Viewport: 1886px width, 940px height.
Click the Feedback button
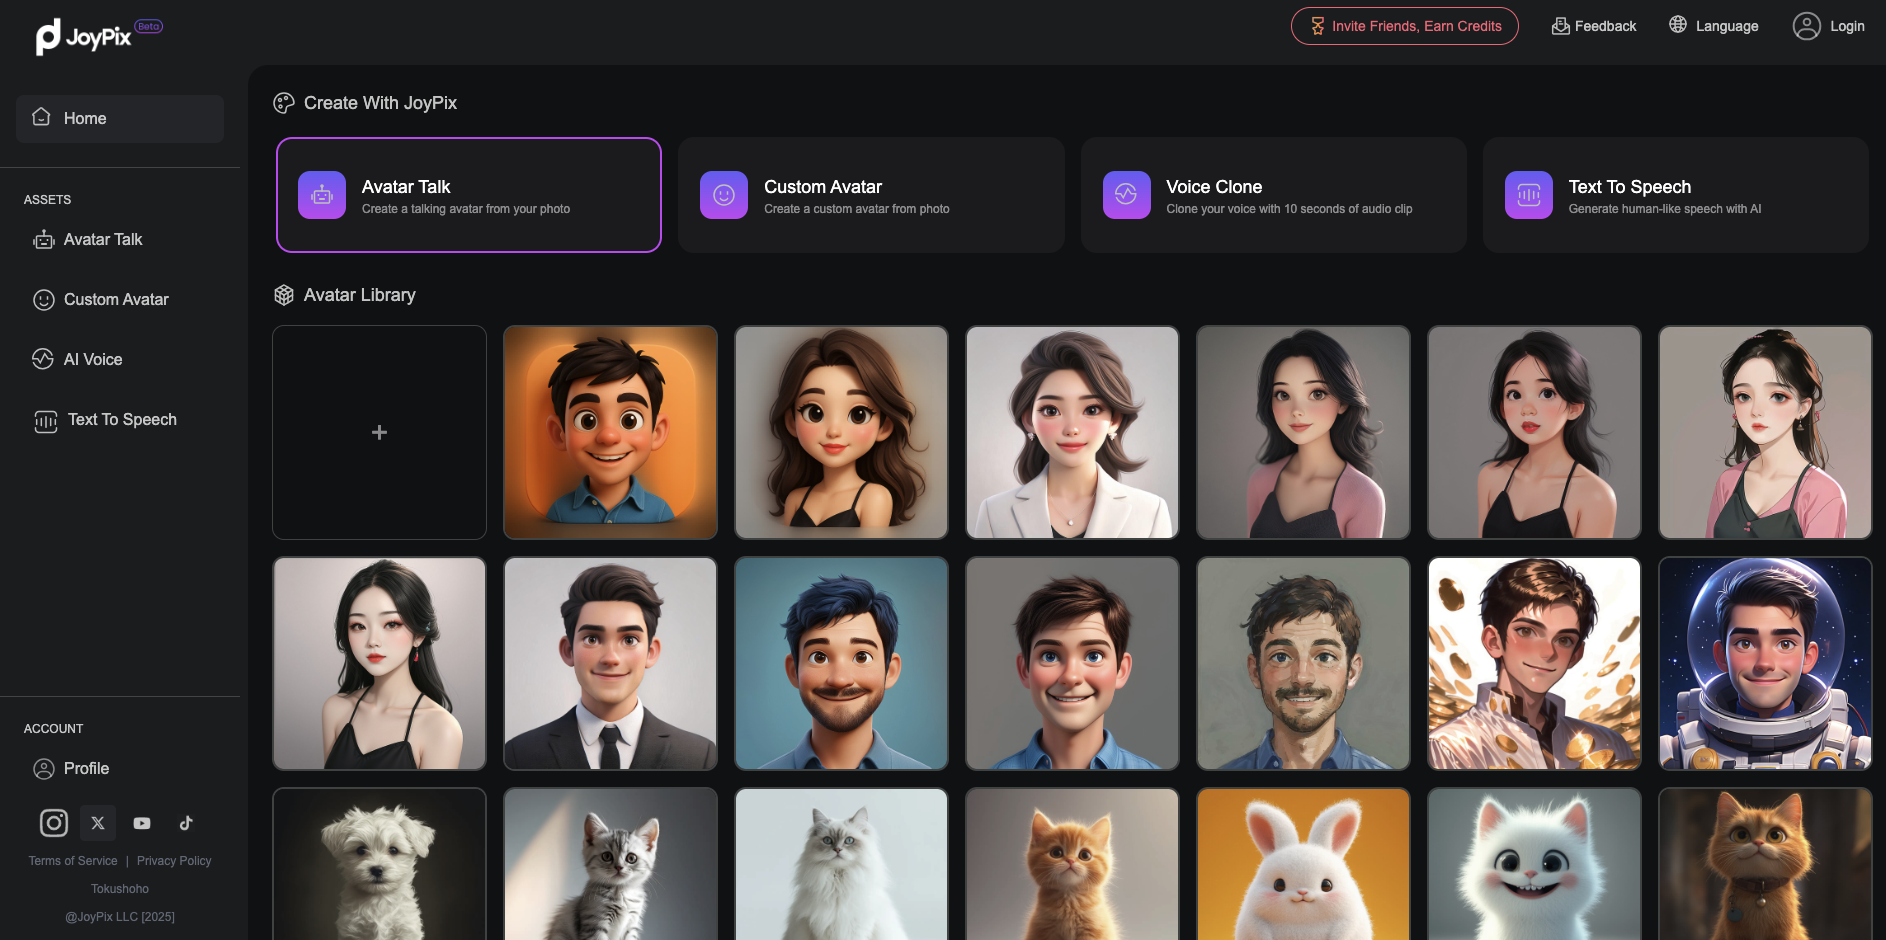coord(1594,26)
